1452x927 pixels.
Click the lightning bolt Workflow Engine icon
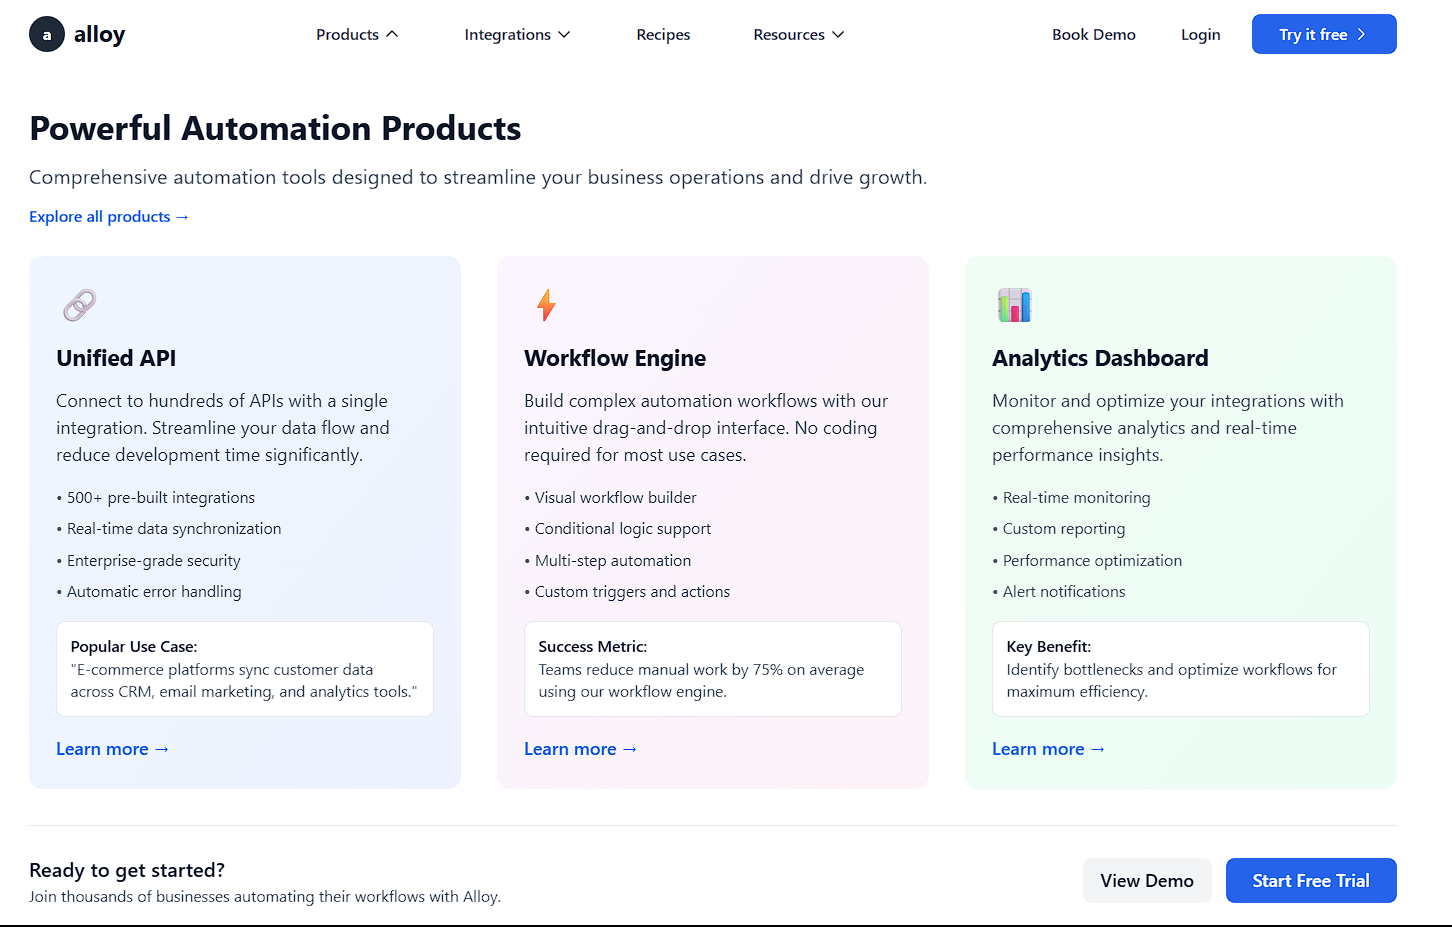[x=546, y=305]
